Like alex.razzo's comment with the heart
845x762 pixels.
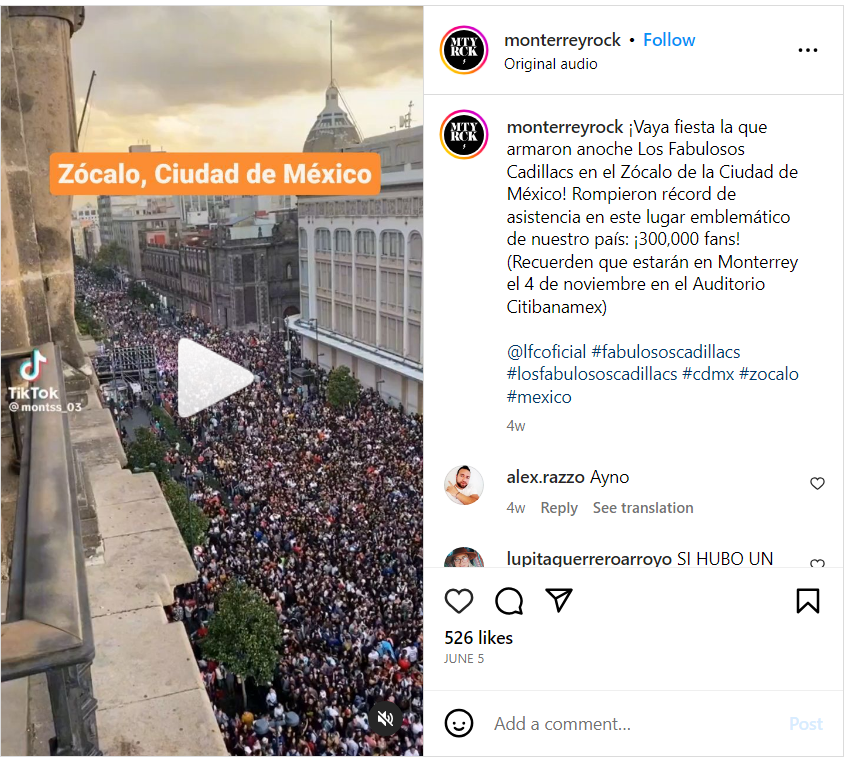817,483
